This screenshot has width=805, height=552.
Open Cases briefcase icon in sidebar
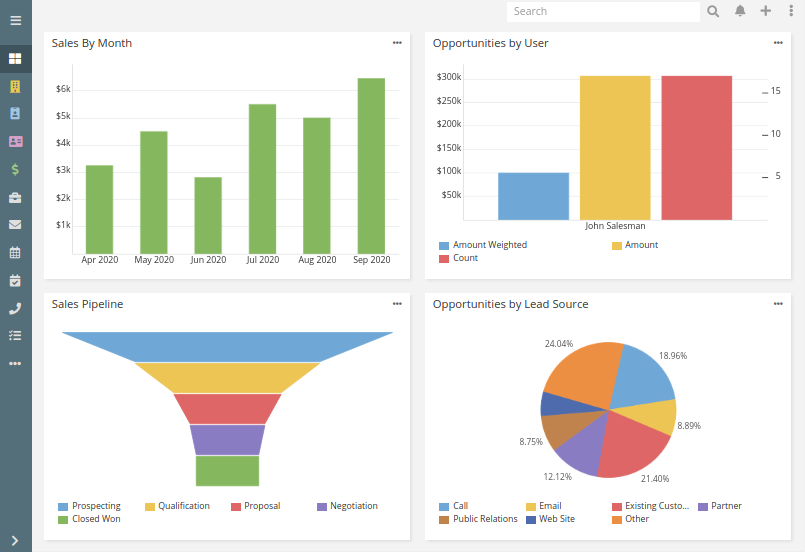(15, 198)
